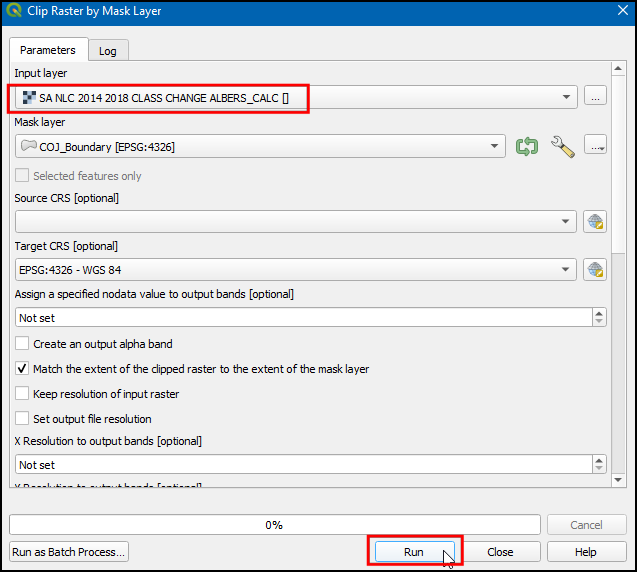Viewport: 637px width, 572px height.
Task: Open the Mask layer COJ_Boundary dropdown
Action: coord(494,147)
